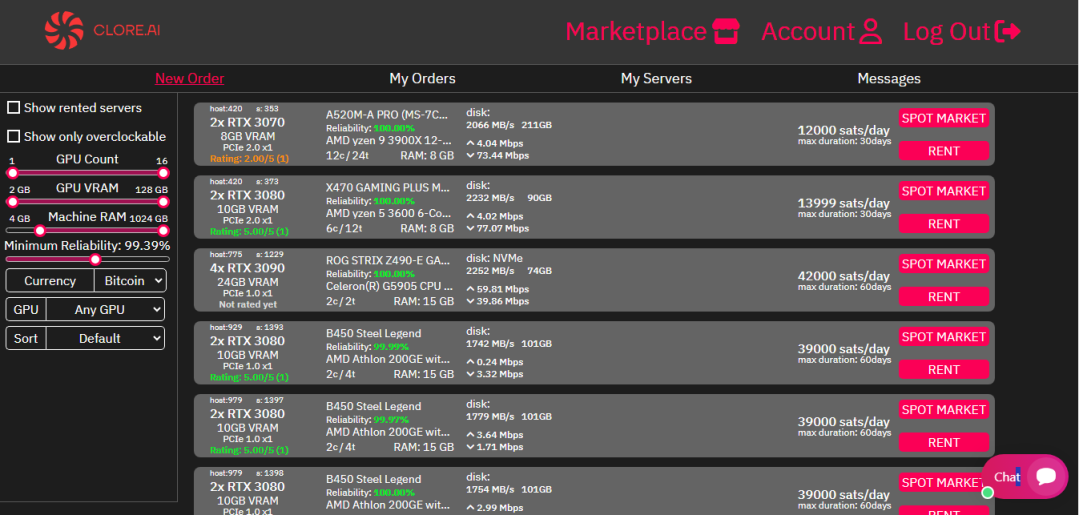Image resolution: width=1079 pixels, height=515 pixels.
Task: Open the Sort Default dropdown
Action: pyautogui.click(x=105, y=339)
